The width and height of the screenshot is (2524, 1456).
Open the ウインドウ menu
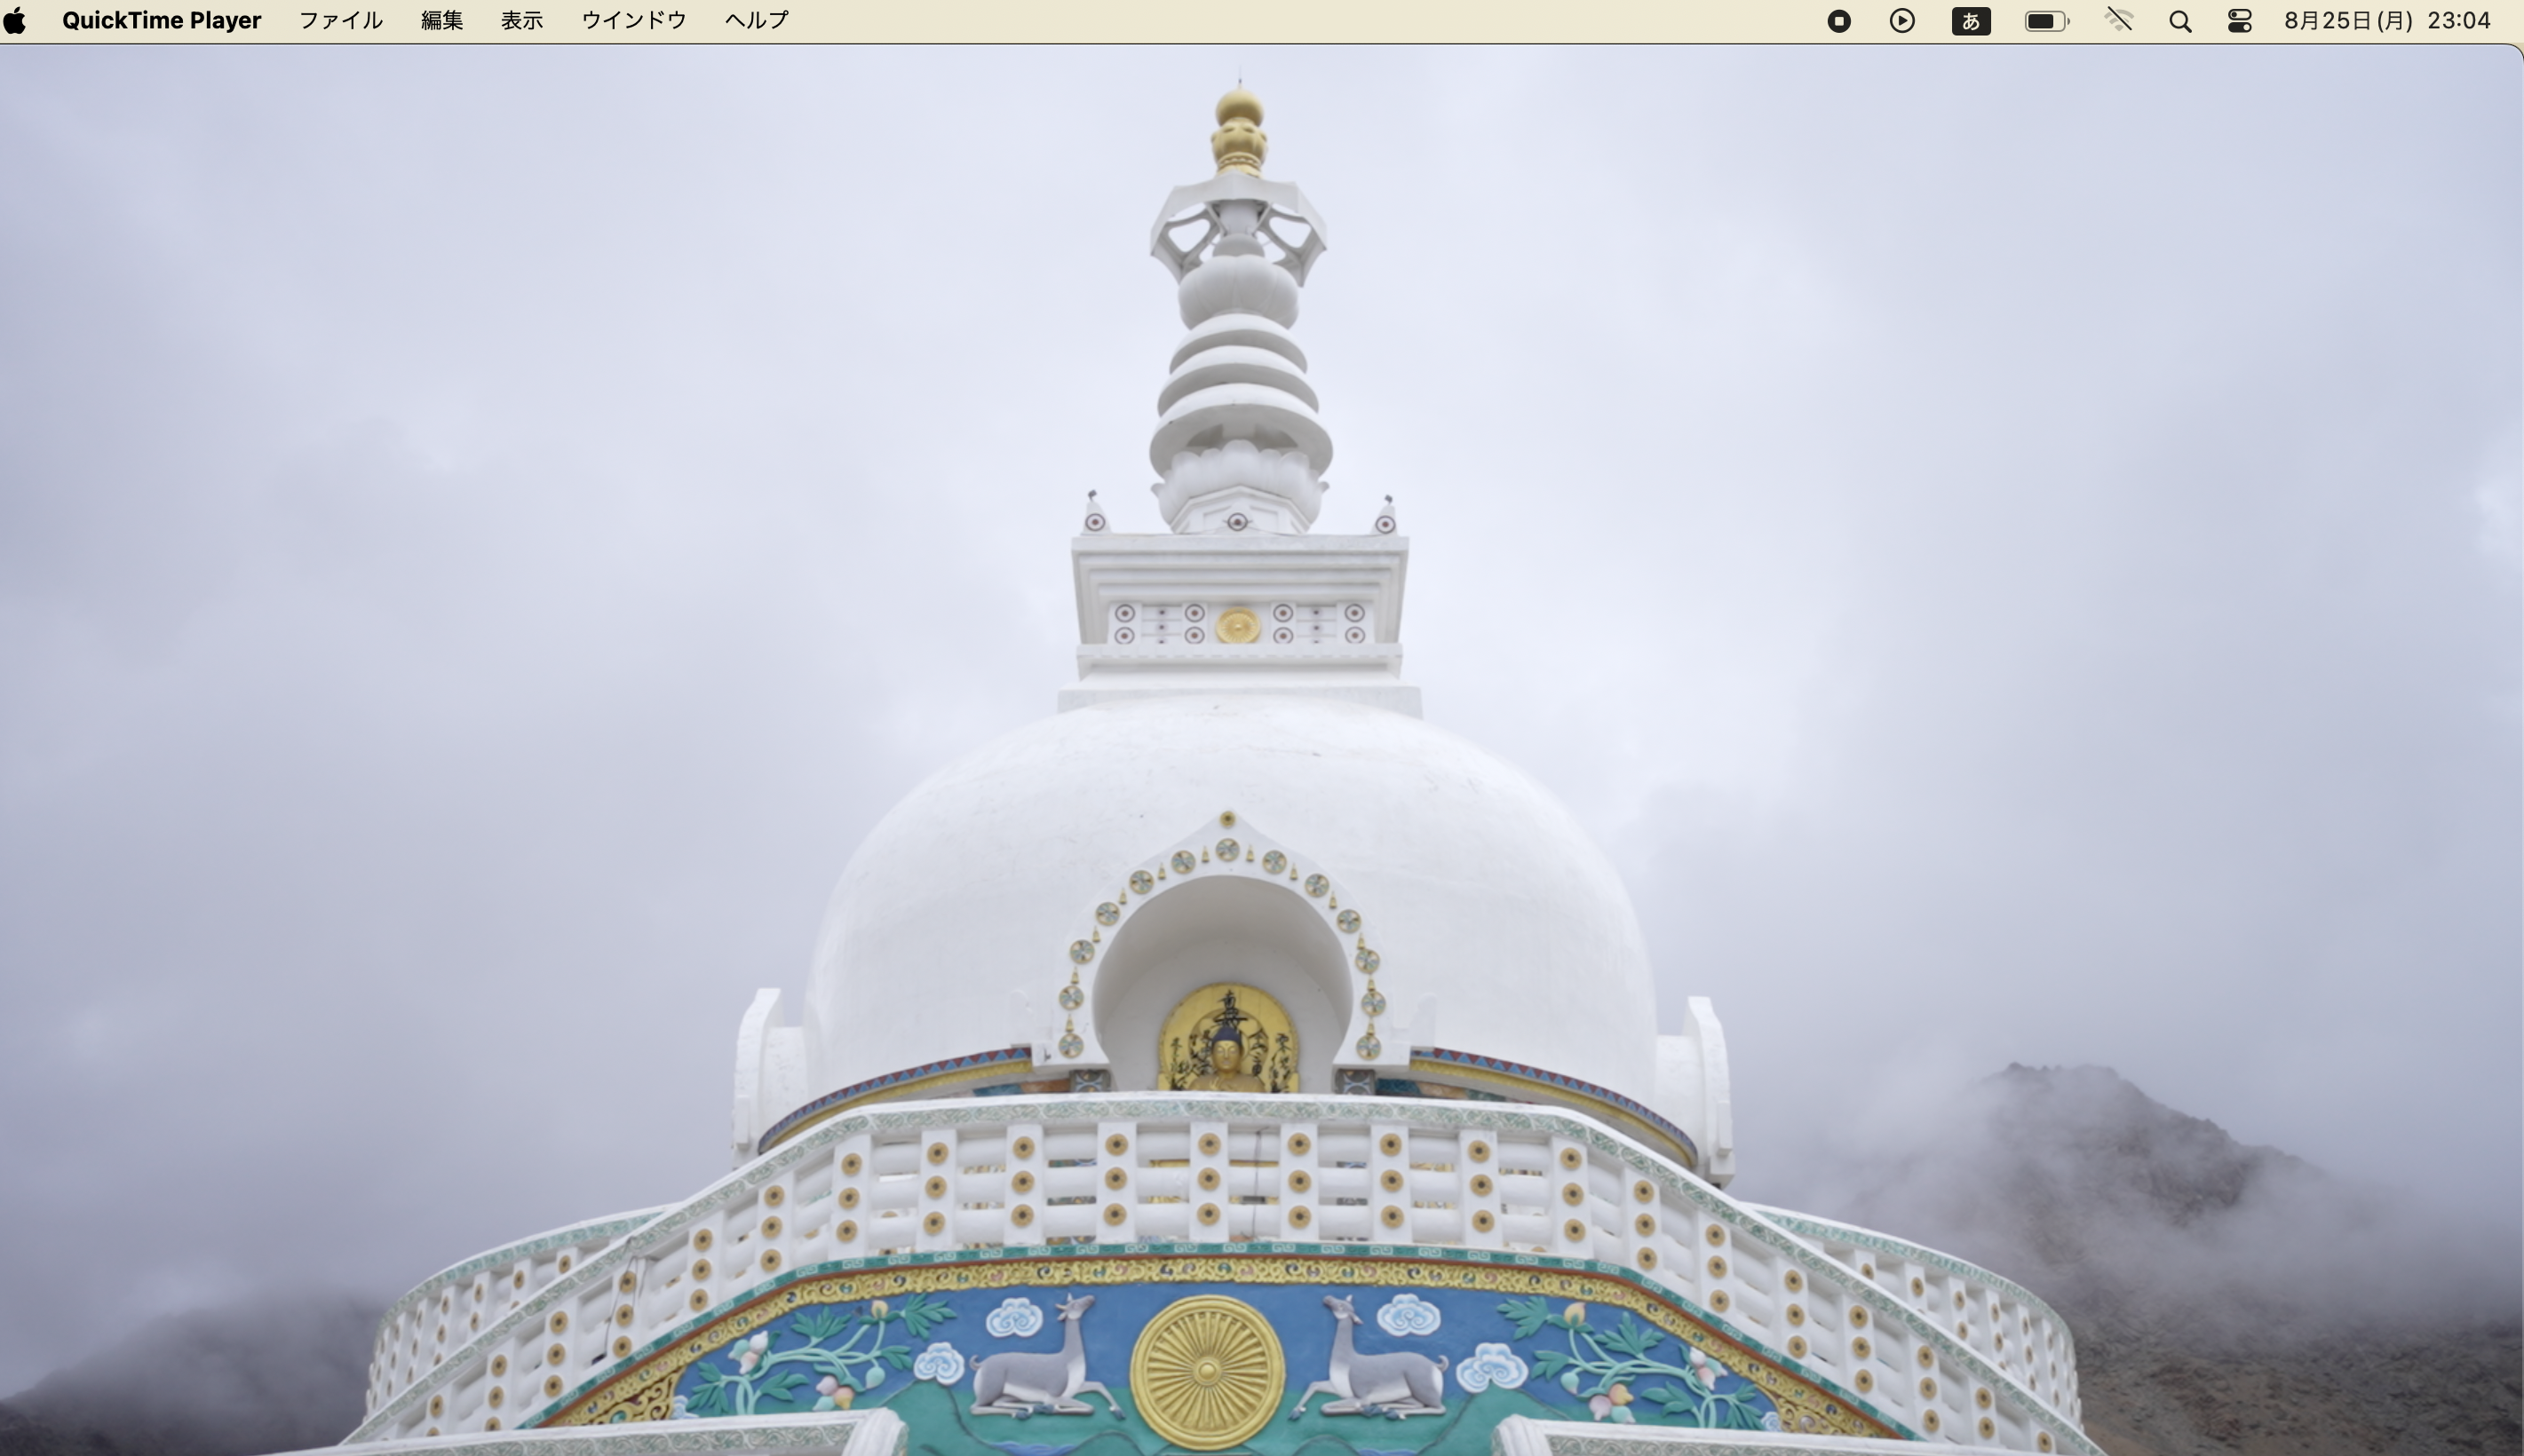[x=634, y=21]
